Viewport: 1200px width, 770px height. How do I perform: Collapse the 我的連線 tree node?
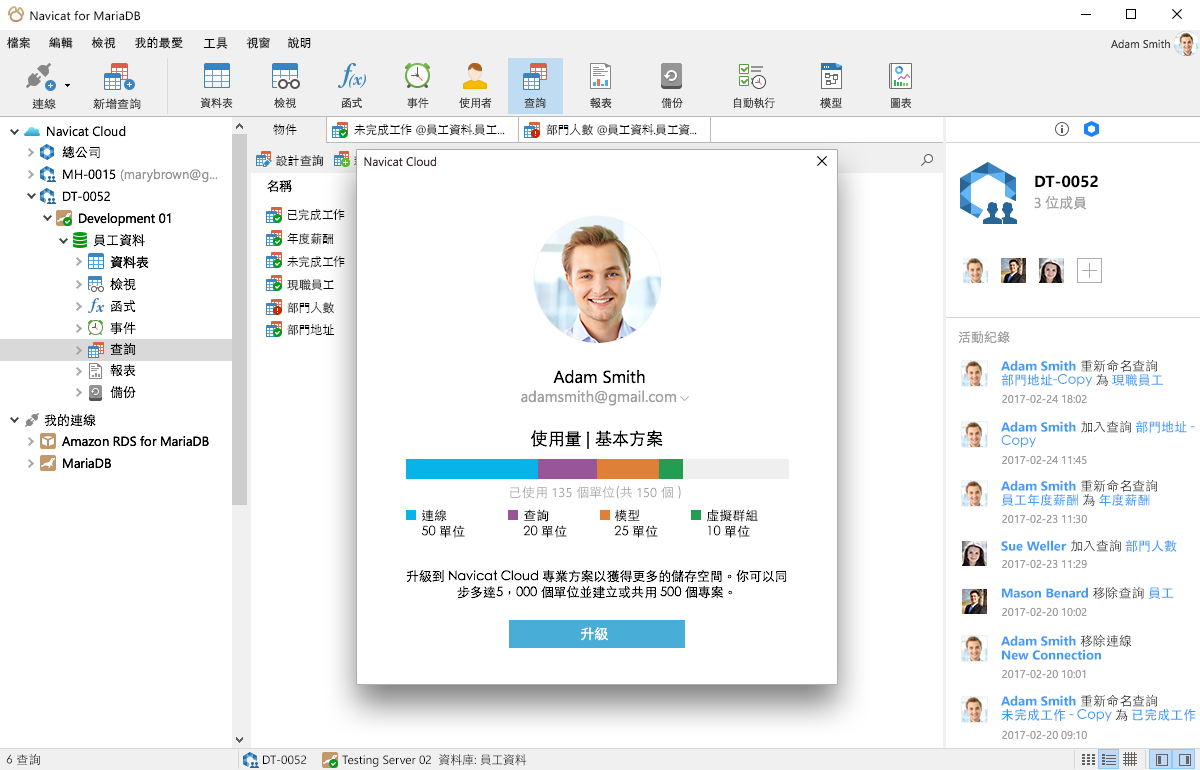coord(14,420)
